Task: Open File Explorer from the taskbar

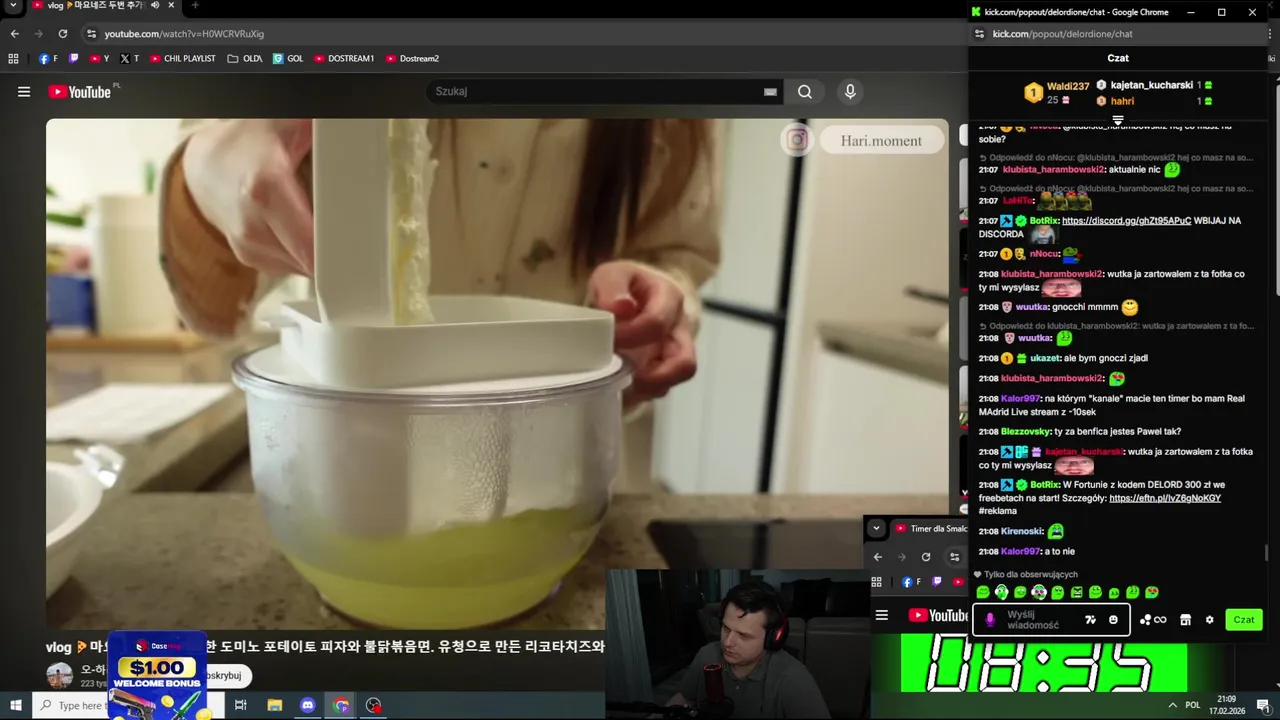Action: [x=275, y=706]
